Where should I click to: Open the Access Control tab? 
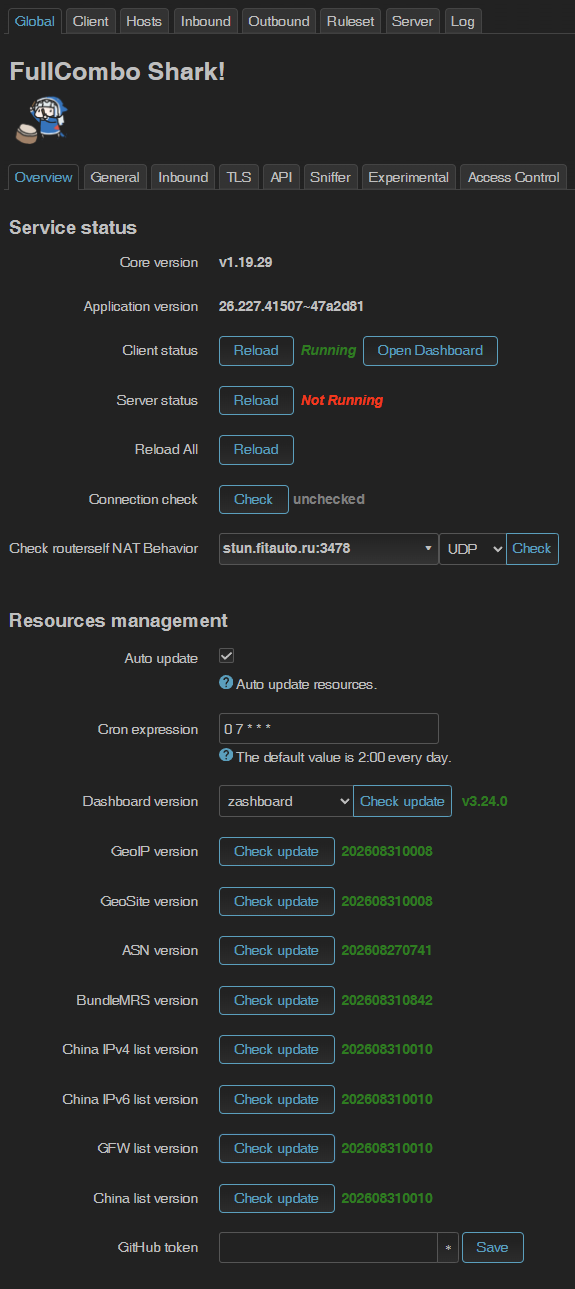[x=514, y=177]
